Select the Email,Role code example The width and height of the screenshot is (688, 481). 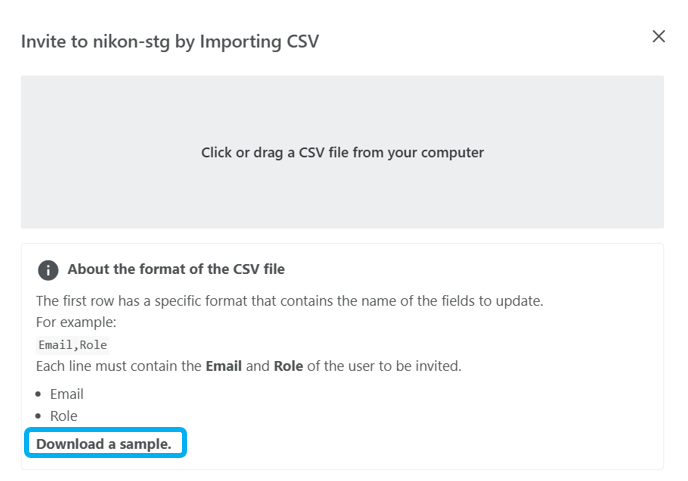click(73, 345)
